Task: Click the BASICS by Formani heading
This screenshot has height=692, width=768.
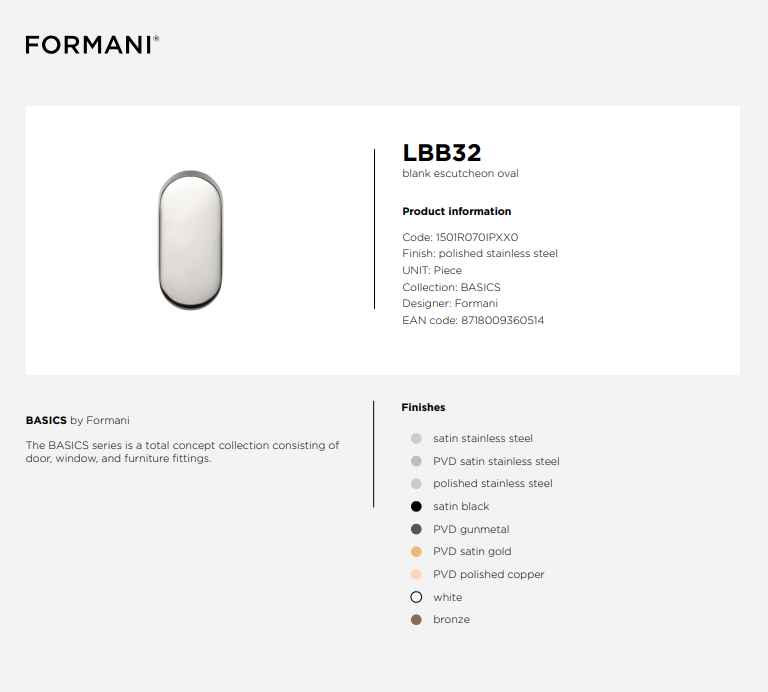Action: (x=77, y=420)
